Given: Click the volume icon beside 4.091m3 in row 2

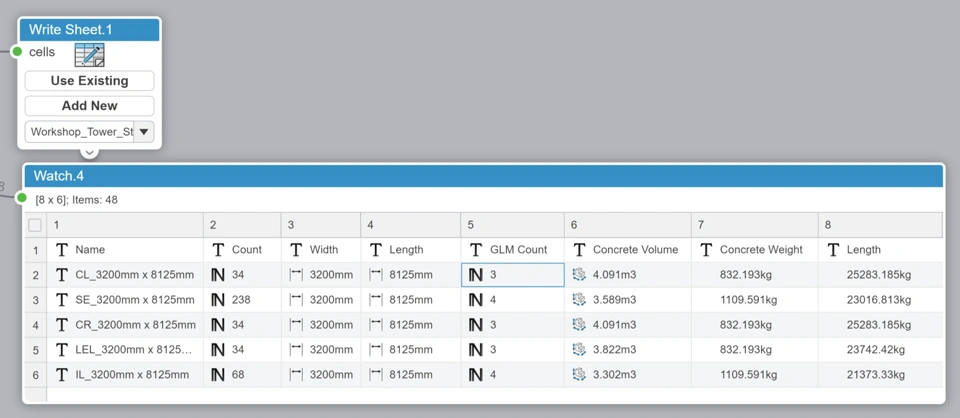Looking at the screenshot, I should (579, 274).
